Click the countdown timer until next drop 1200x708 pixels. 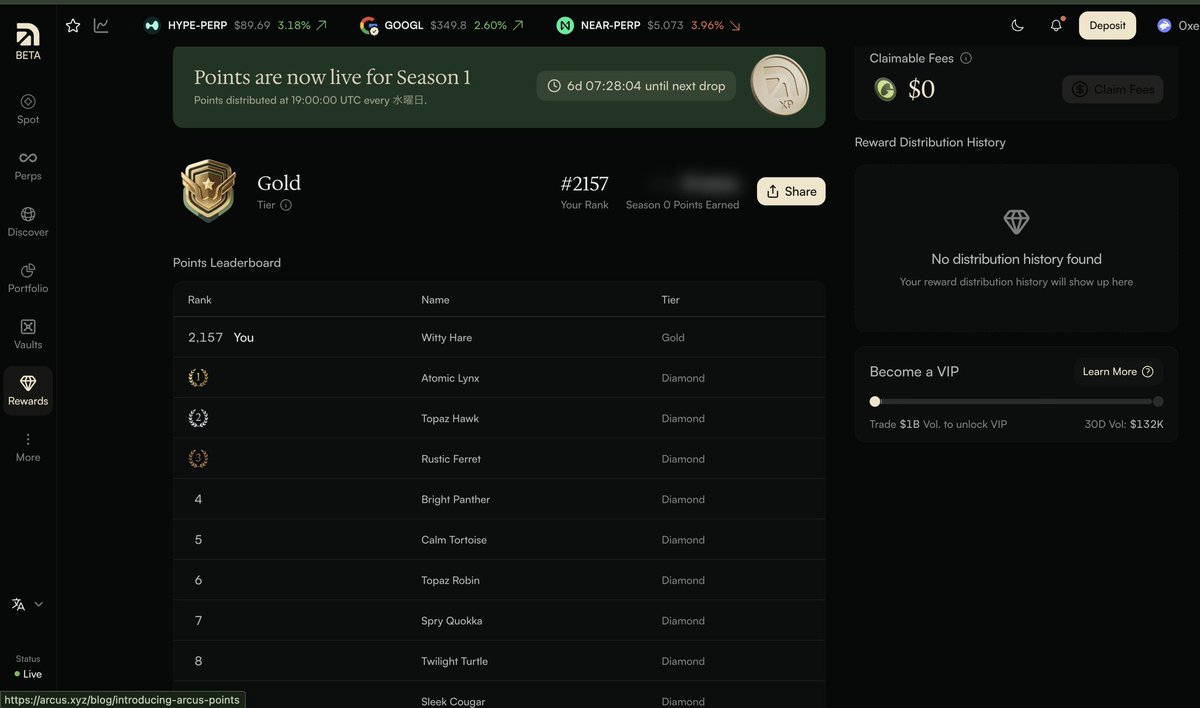(x=637, y=86)
